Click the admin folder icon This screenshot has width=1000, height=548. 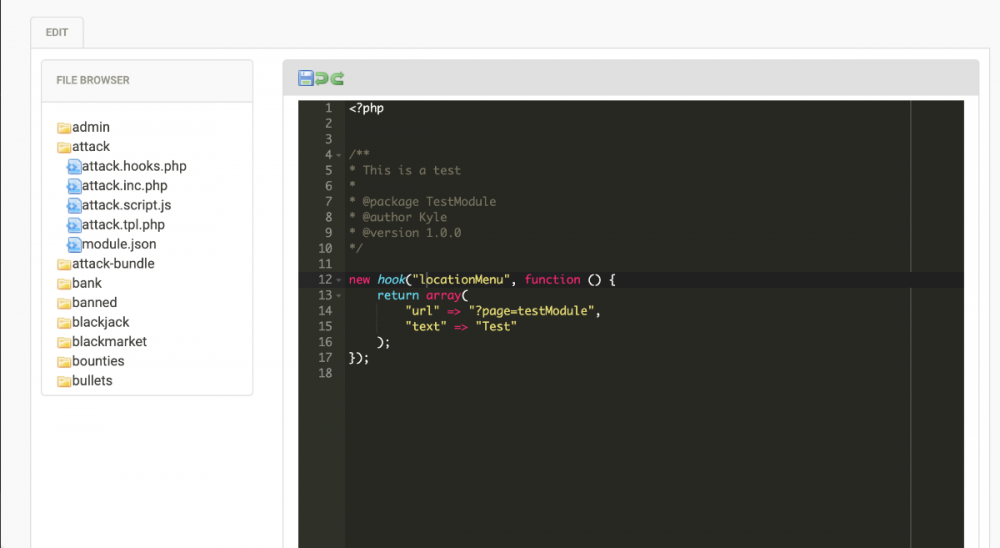click(x=64, y=128)
